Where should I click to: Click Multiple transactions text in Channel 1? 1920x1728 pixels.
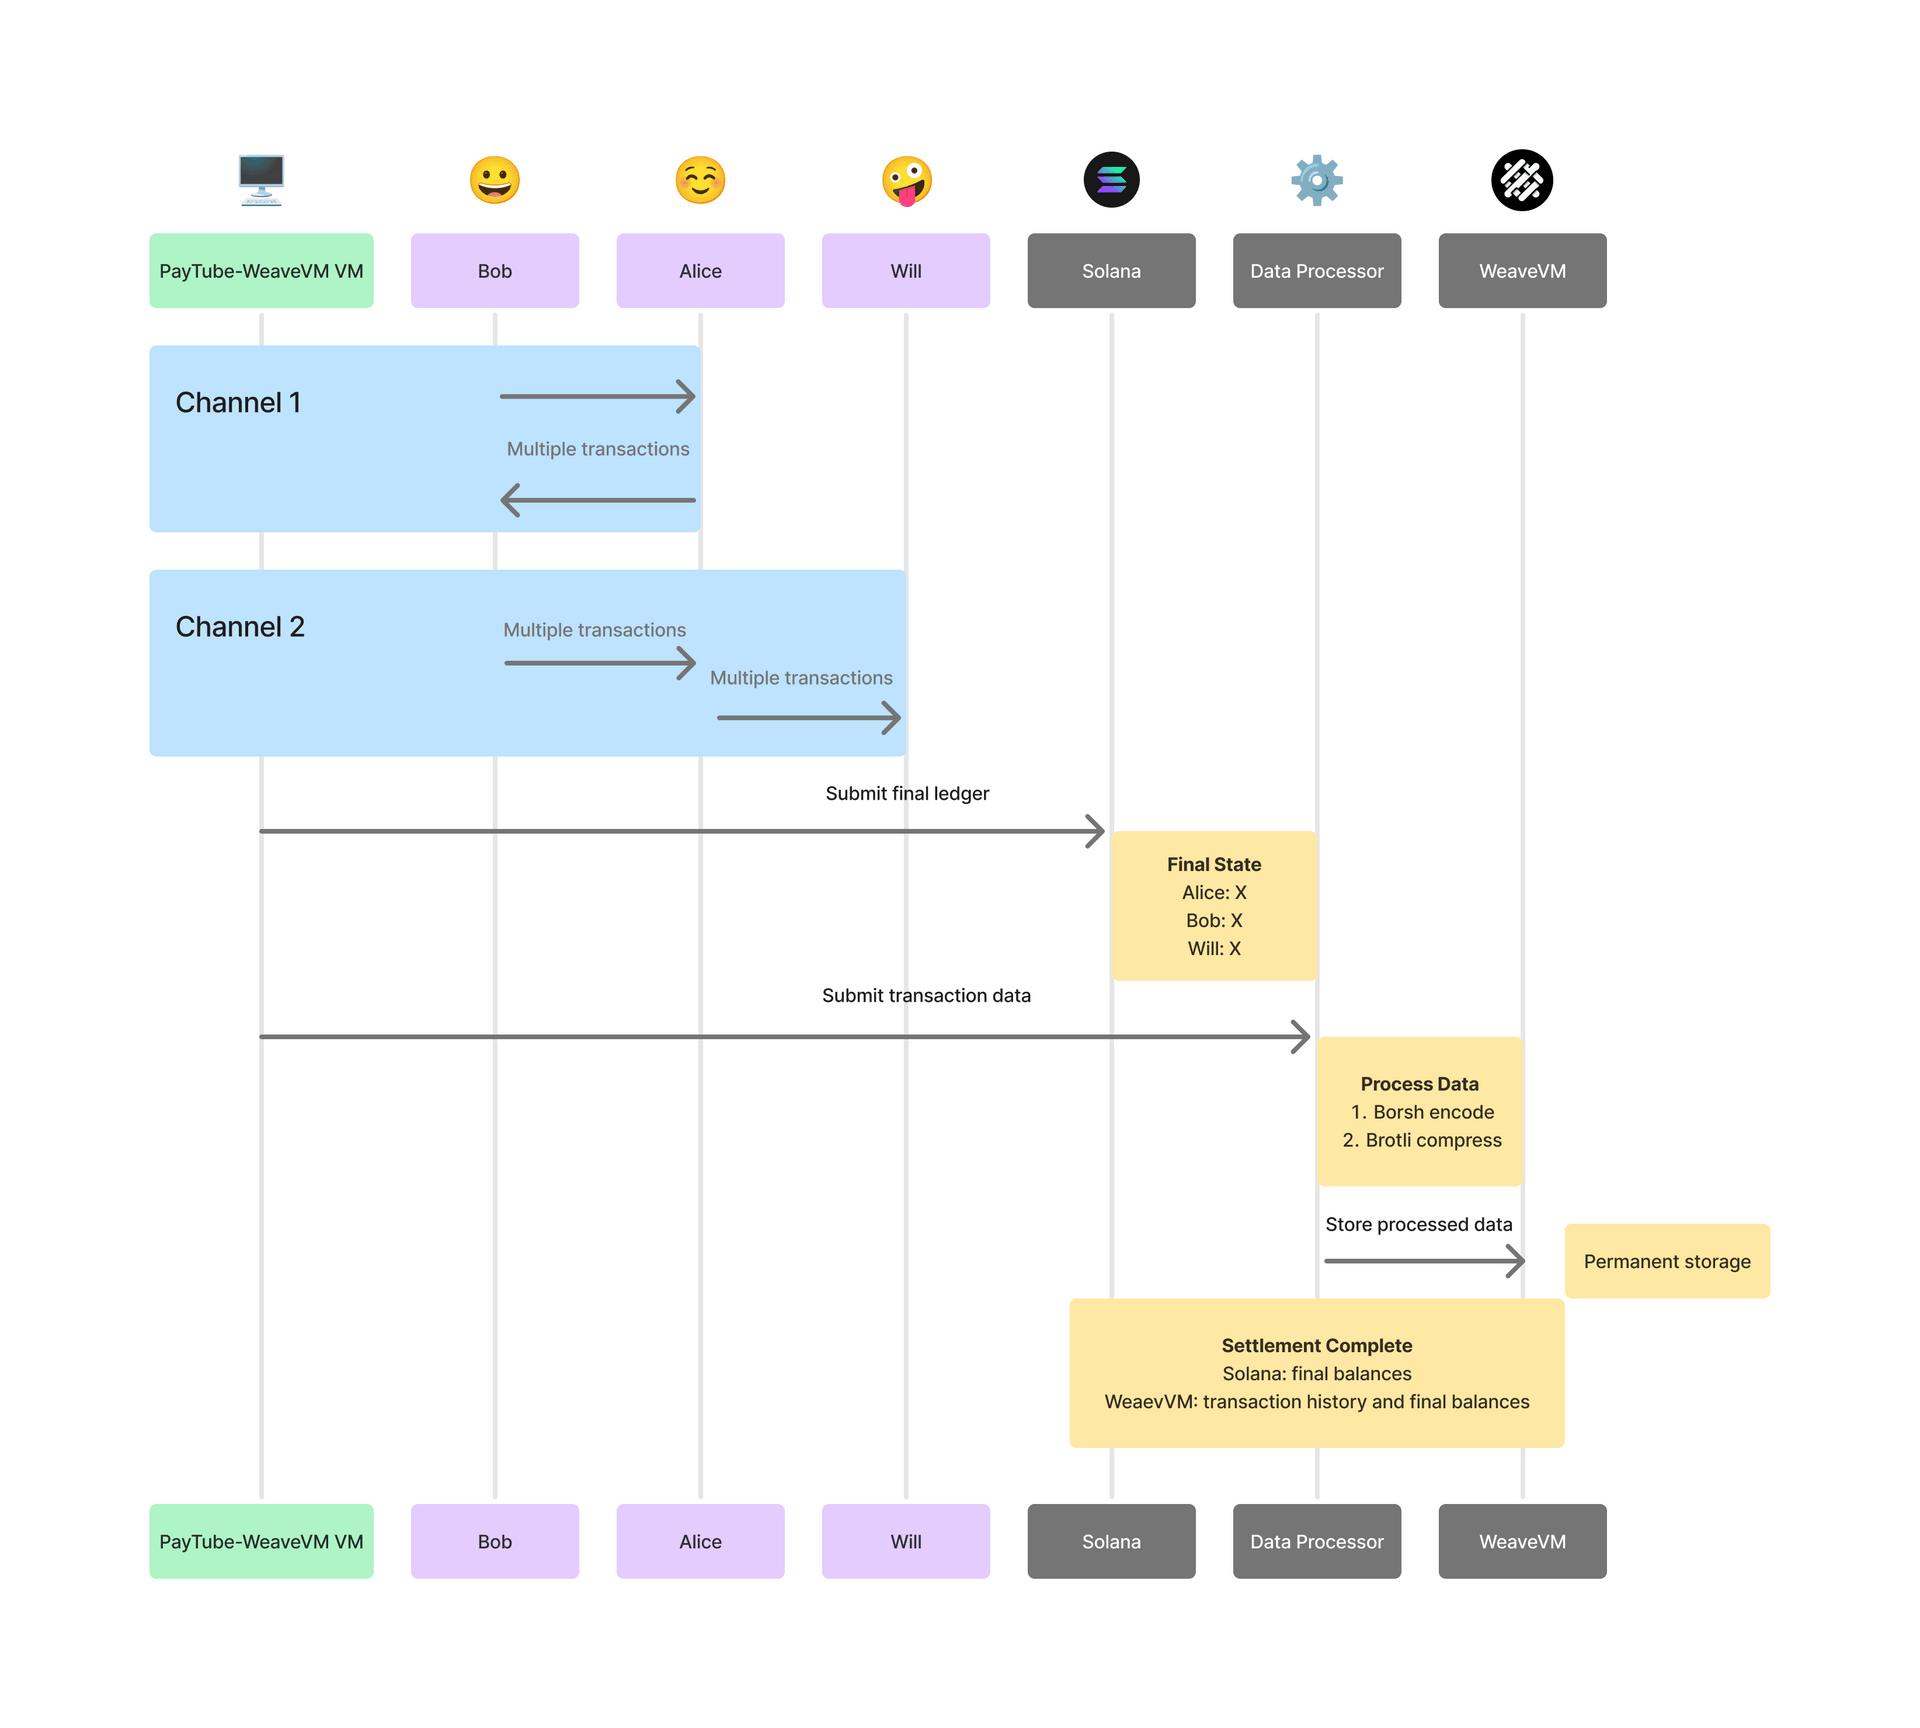tap(598, 449)
